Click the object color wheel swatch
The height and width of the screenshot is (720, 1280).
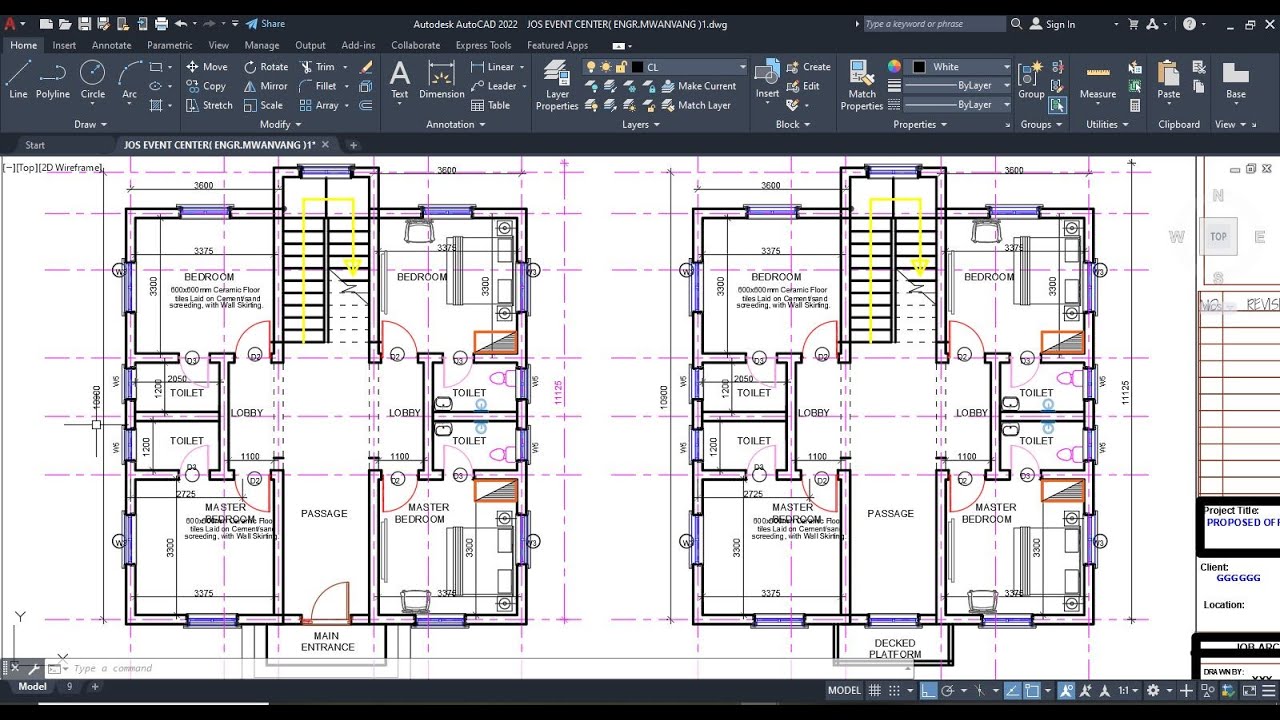[894, 67]
